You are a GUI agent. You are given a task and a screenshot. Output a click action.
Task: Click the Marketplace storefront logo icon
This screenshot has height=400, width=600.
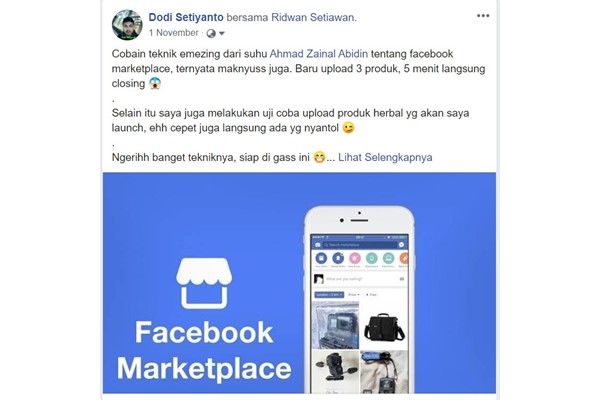(x=204, y=283)
